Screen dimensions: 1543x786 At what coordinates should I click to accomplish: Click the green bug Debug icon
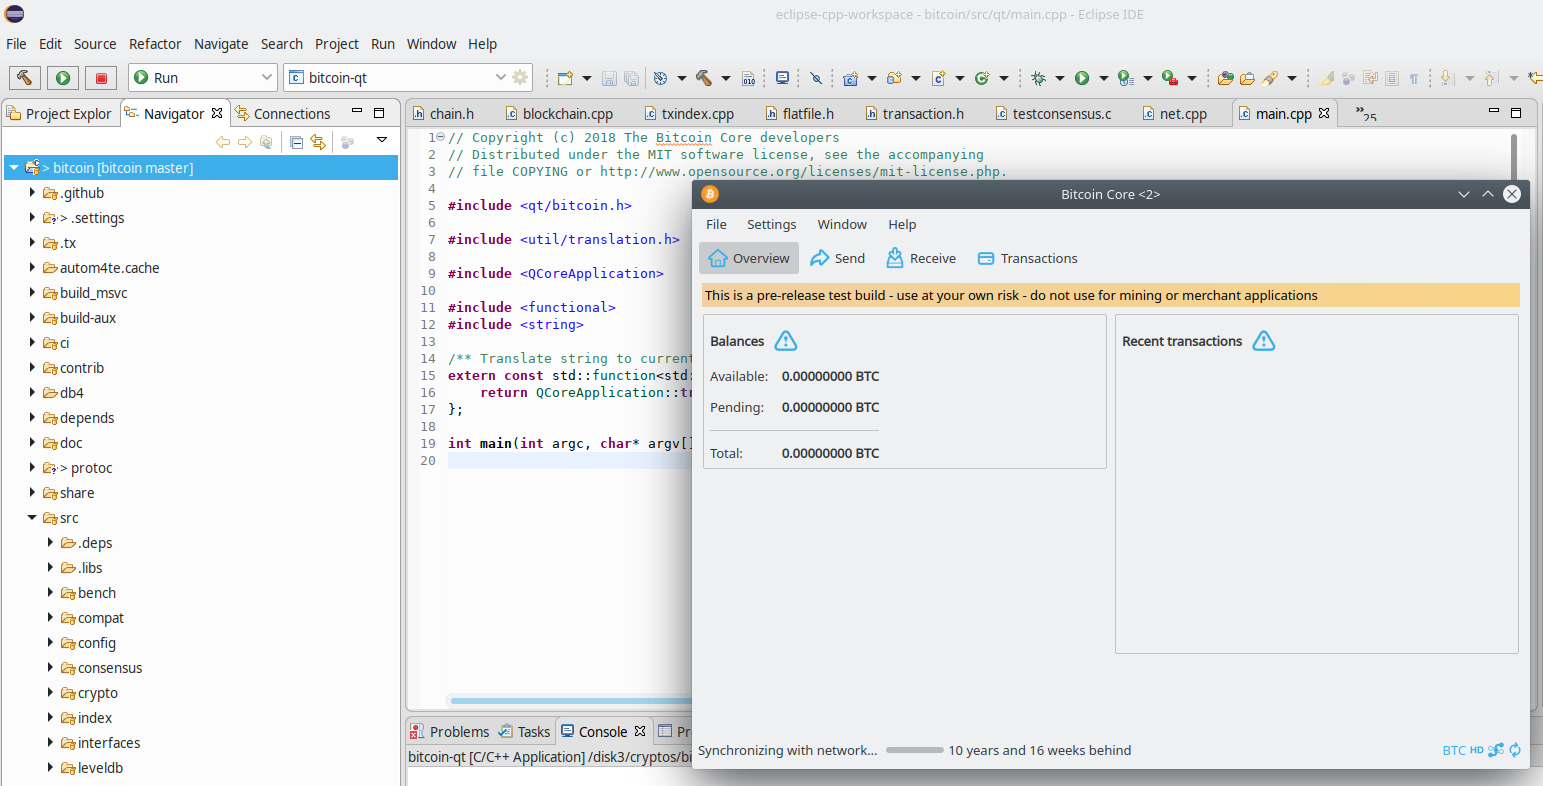coord(1038,77)
